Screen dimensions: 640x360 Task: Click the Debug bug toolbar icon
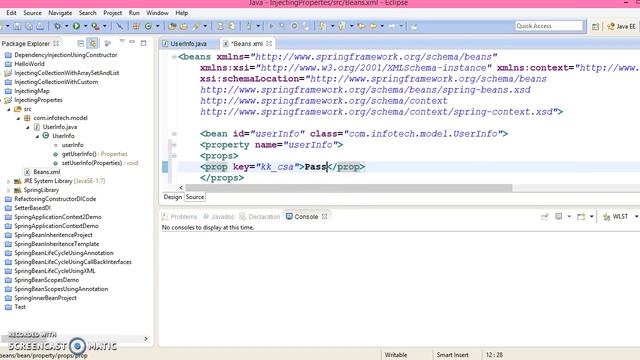click(x=58, y=26)
